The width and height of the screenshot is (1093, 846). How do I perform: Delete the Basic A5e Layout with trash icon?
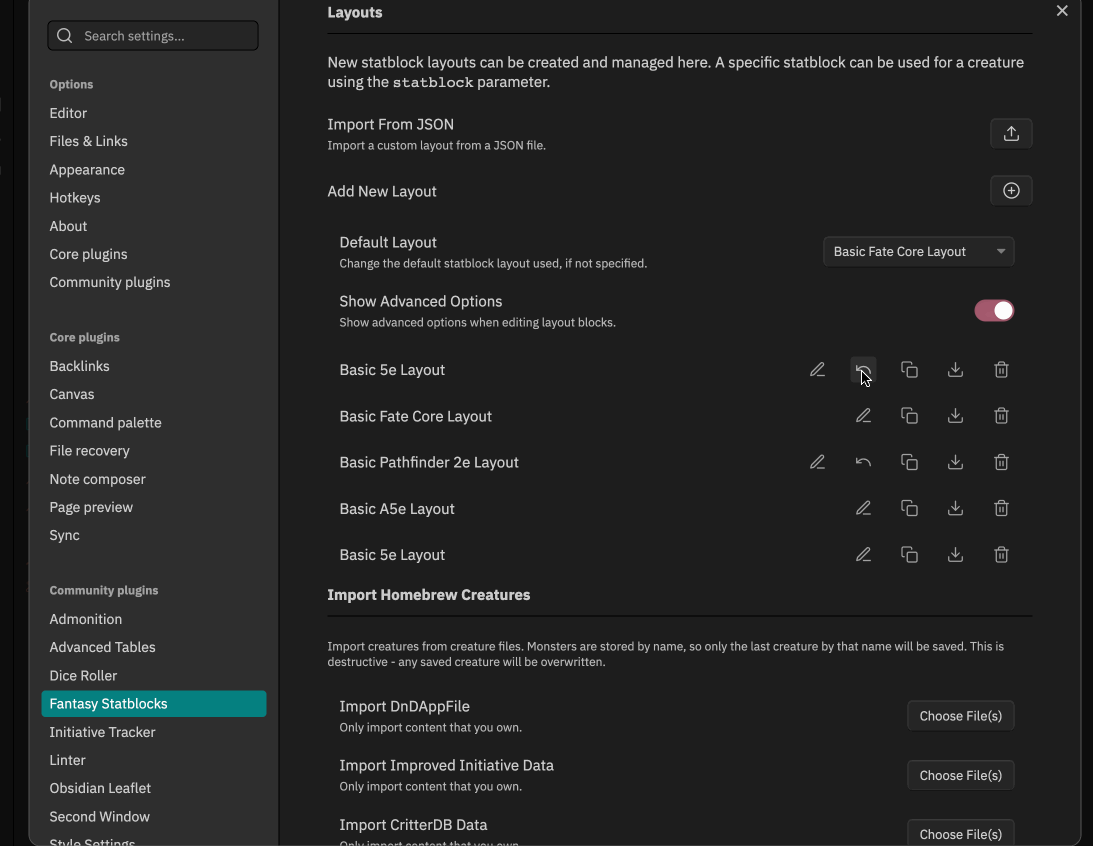(1001, 508)
